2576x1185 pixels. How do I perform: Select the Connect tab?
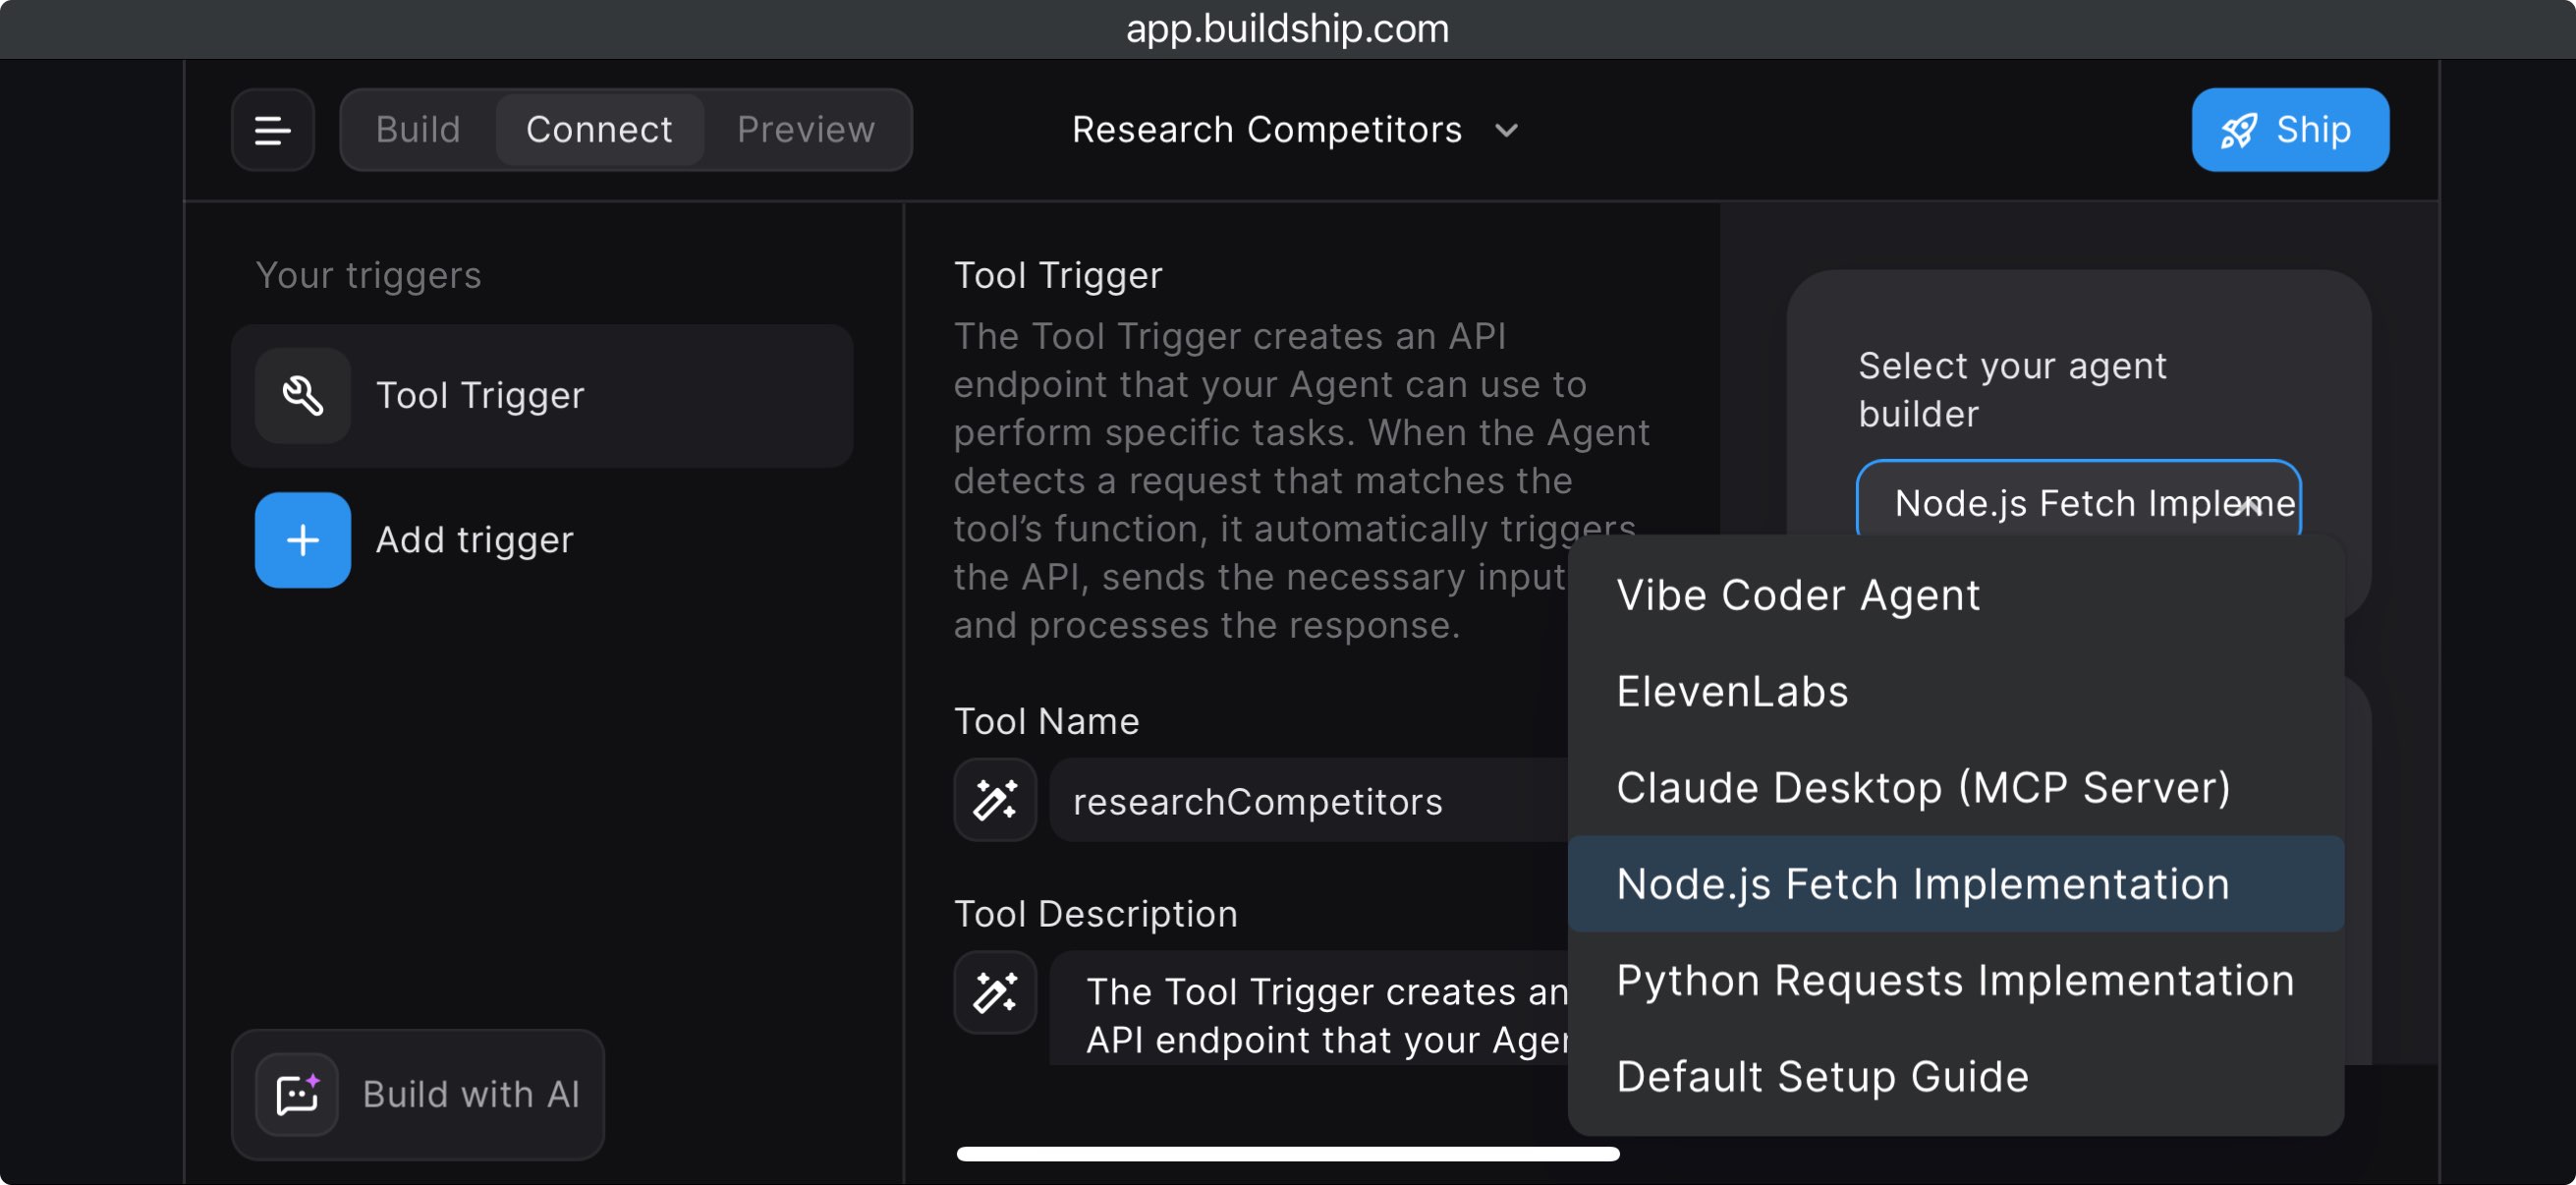pyautogui.click(x=599, y=130)
